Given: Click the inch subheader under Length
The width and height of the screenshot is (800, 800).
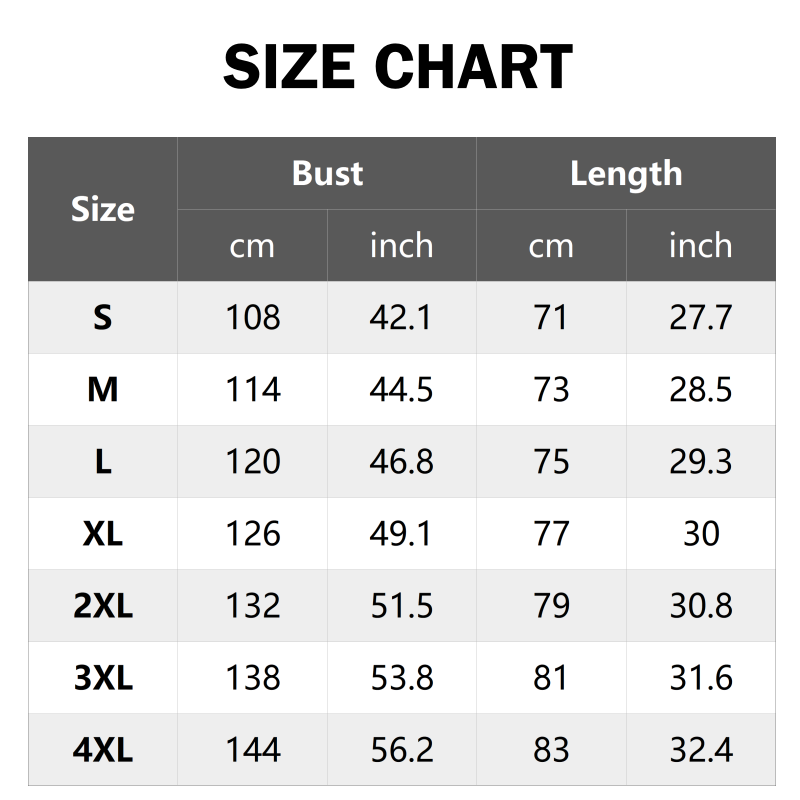Looking at the screenshot, I should (700, 245).
